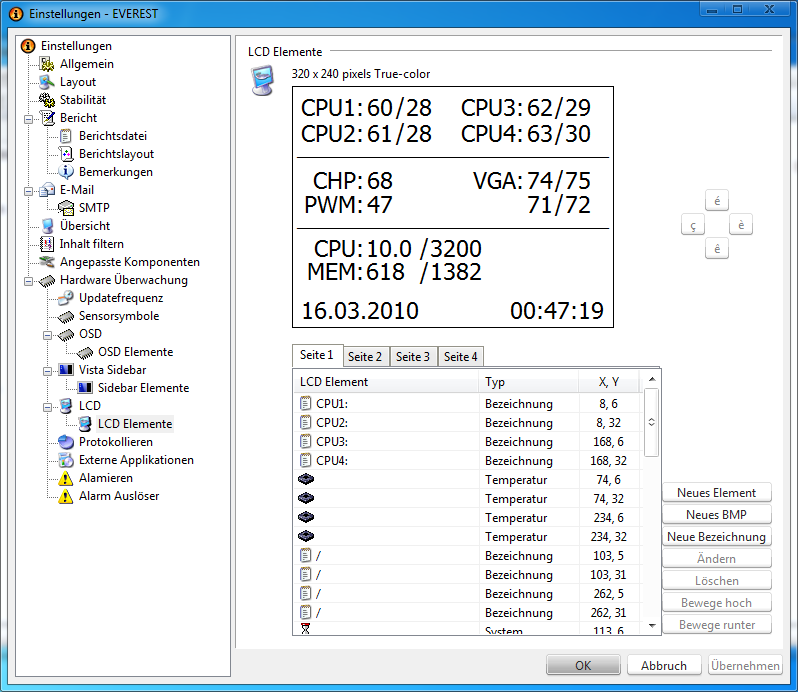The image size is (798, 692).
Task: Sort by the Typ column header
Action: pyautogui.click(x=528, y=382)
